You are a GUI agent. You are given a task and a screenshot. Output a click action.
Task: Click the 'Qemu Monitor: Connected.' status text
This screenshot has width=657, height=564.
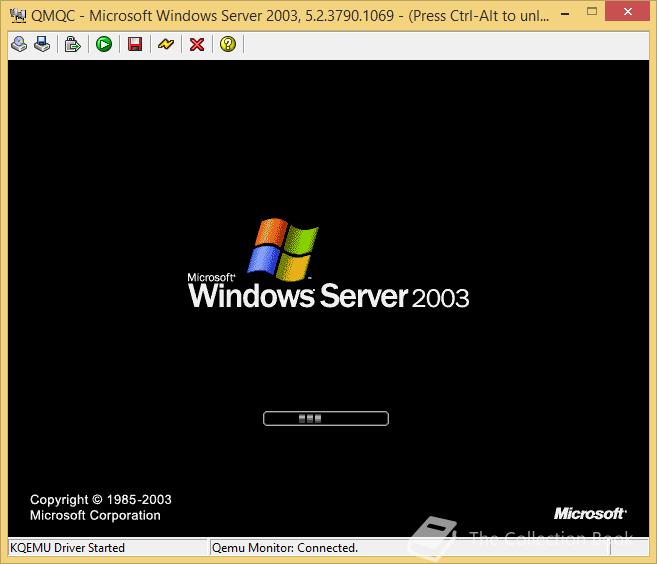[x=285, y=548]
